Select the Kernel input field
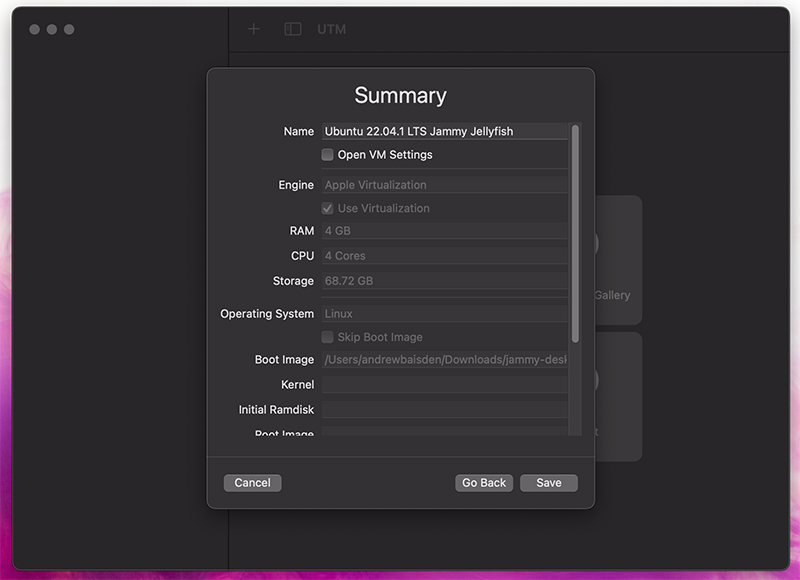Viewport: 800px width, 580px height. tap(445, 384)
